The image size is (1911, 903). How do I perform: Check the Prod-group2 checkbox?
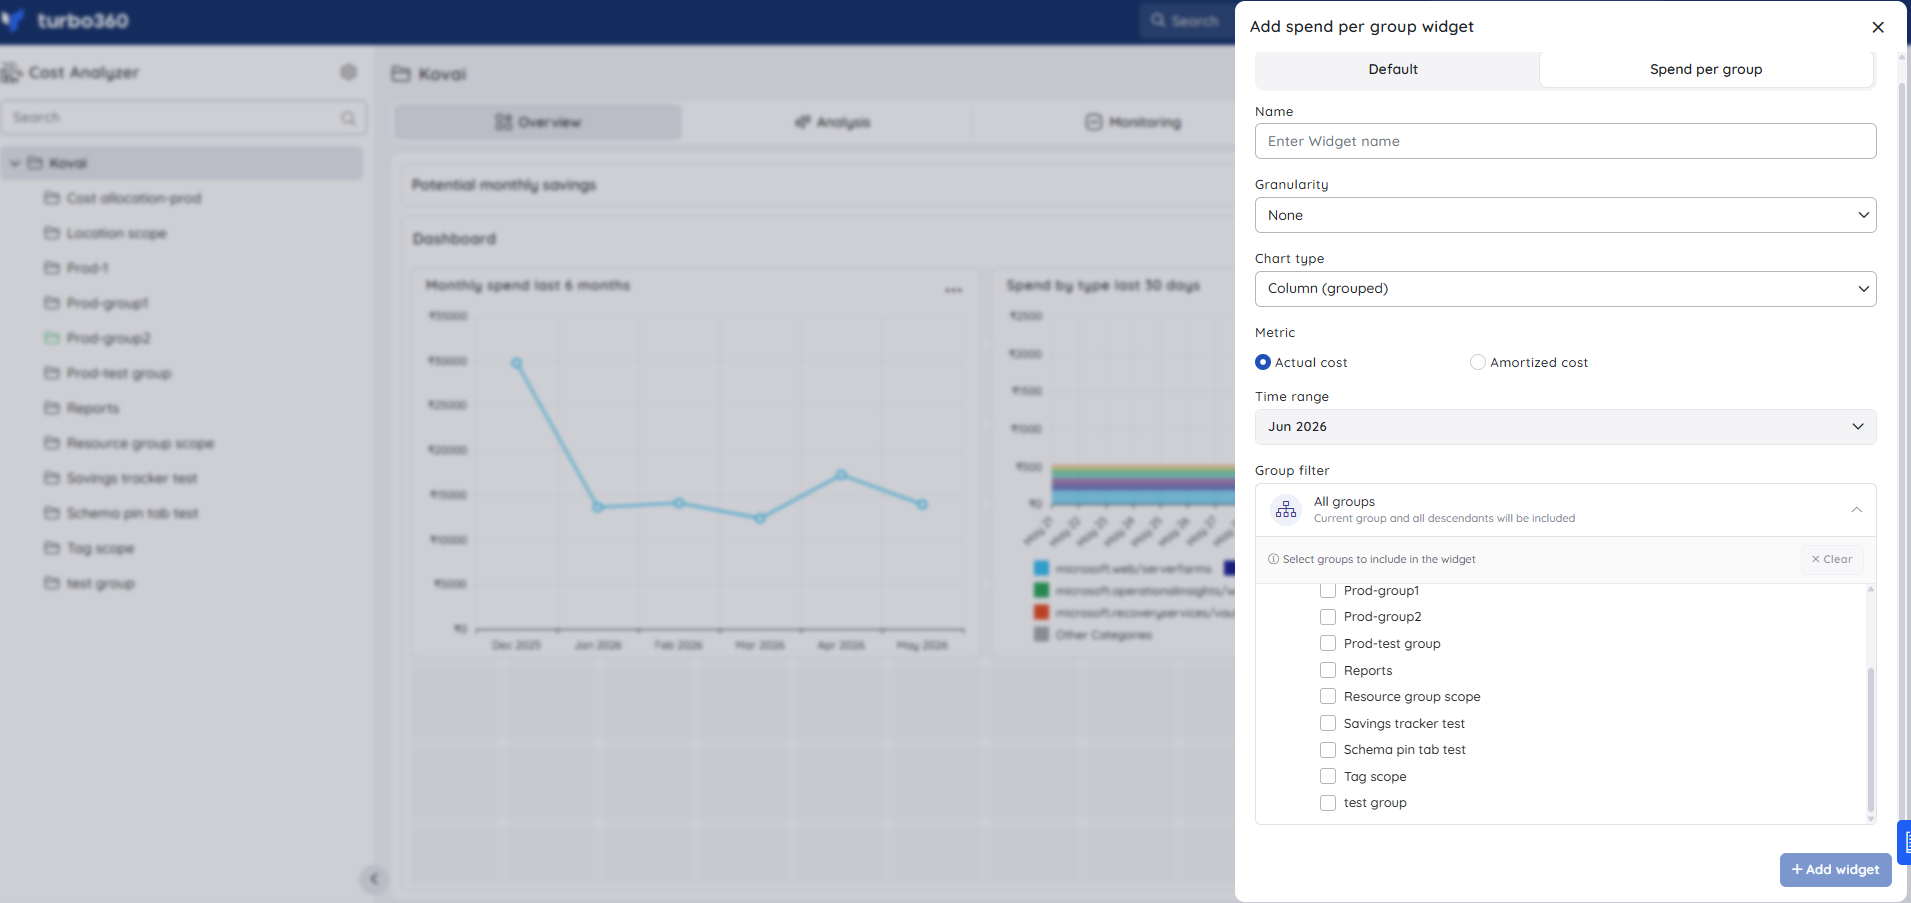point(1328,617)
